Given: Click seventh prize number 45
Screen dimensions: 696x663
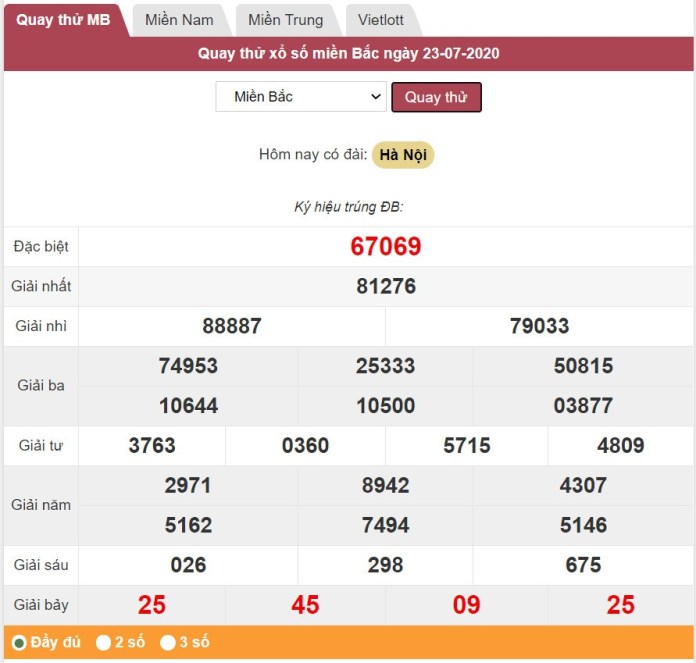Looking at the screenshot, I should (305, 605).
